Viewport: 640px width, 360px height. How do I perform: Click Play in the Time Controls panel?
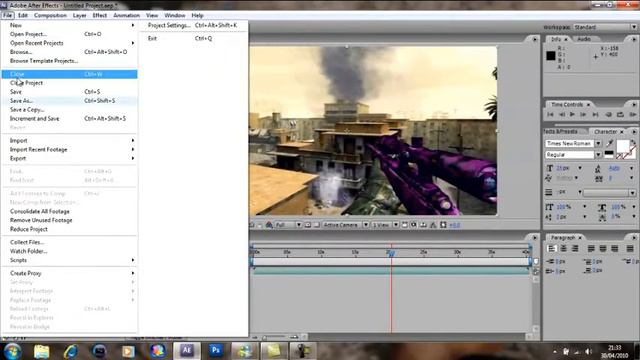point(572,115)
